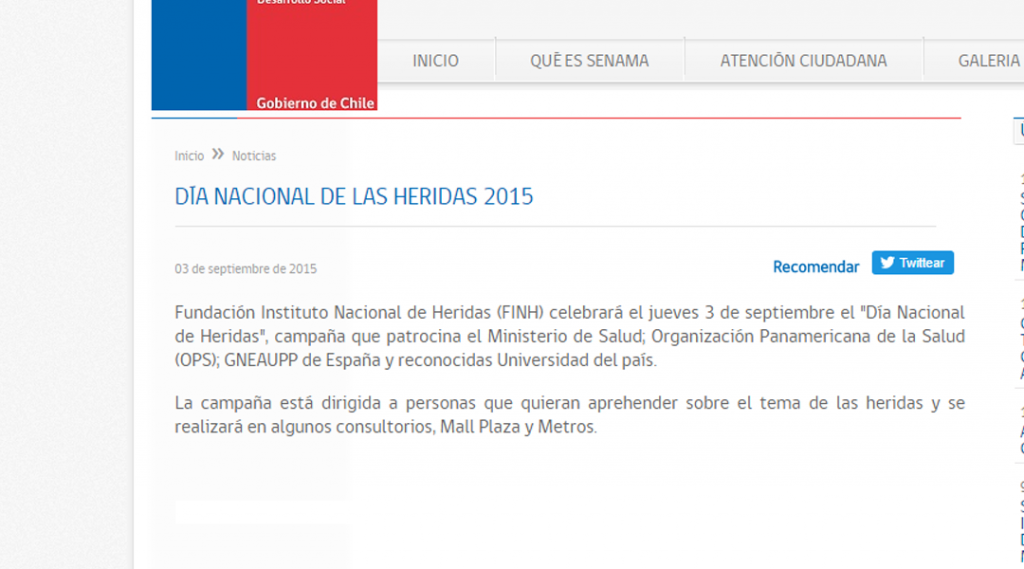Open the QUÉ ES SENAMA menu
Screen dimensions: 1024x569
coord(589,61)
